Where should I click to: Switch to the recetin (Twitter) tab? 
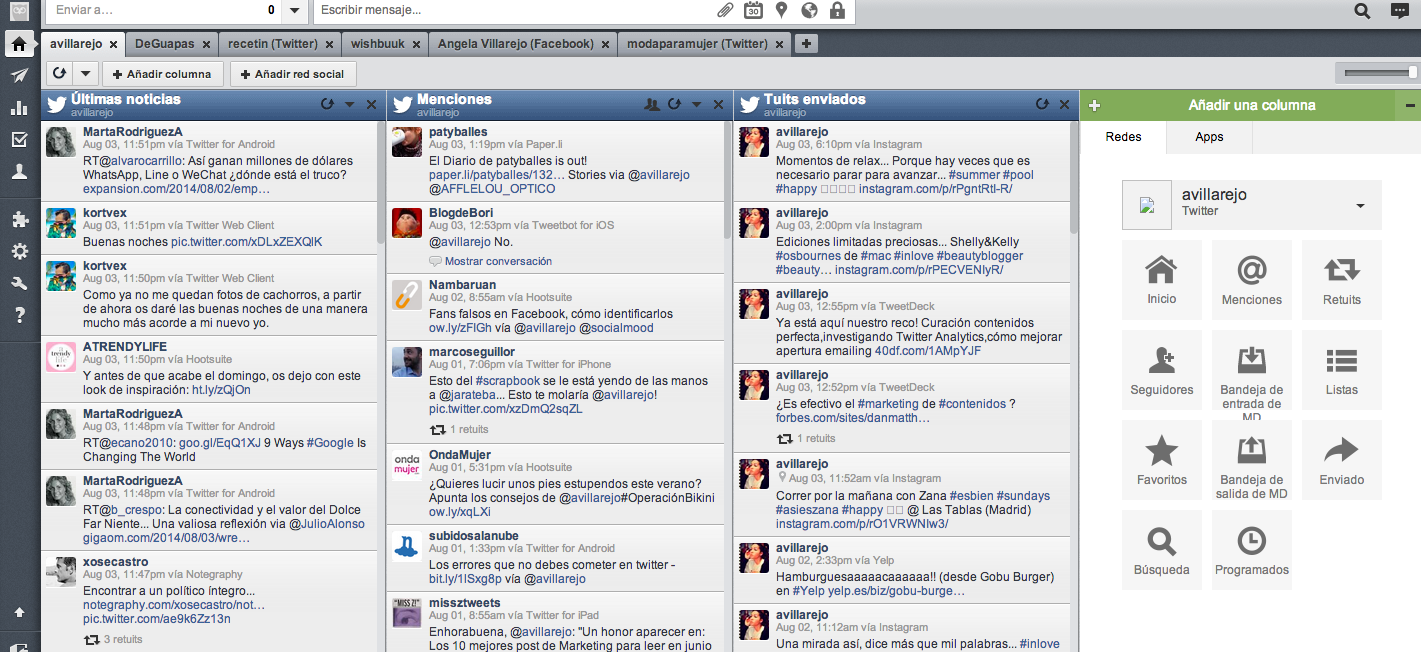pos(272,44)
